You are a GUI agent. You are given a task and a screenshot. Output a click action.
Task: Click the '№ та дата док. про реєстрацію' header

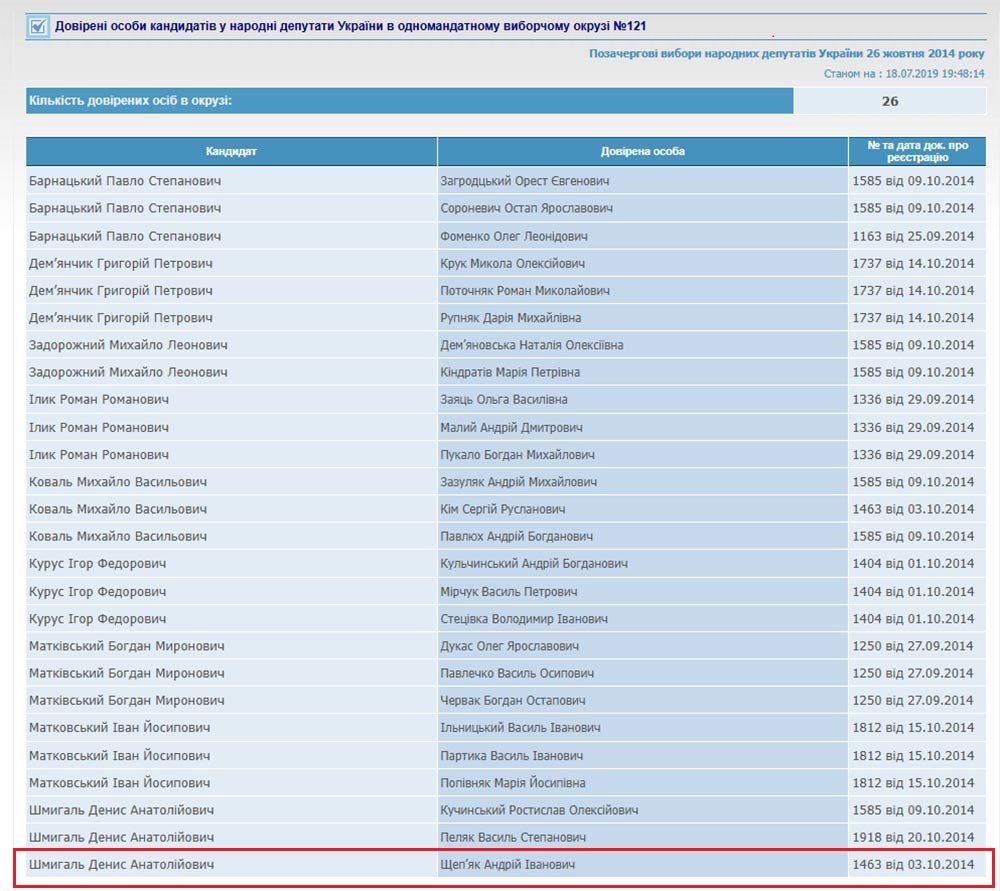(916, 151)
